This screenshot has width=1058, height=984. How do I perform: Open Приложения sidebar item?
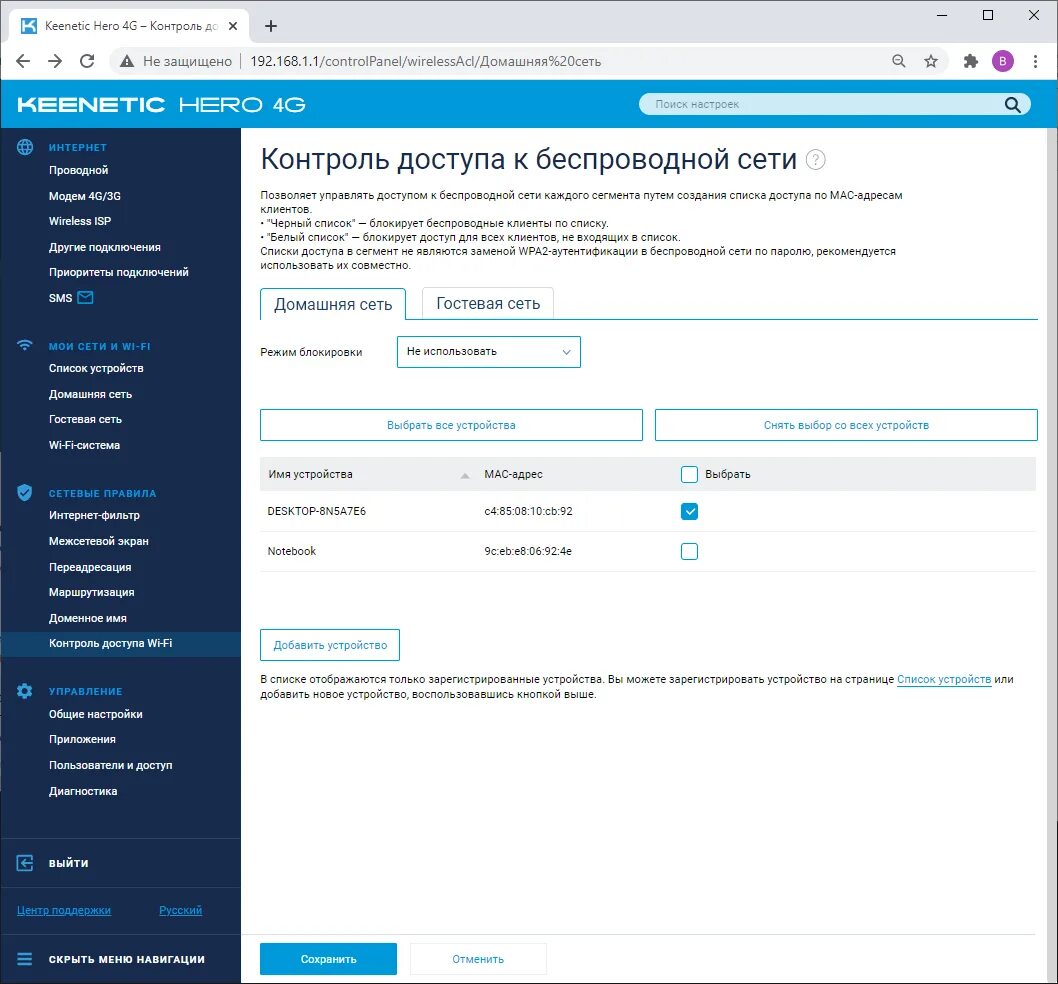(82, 739)
